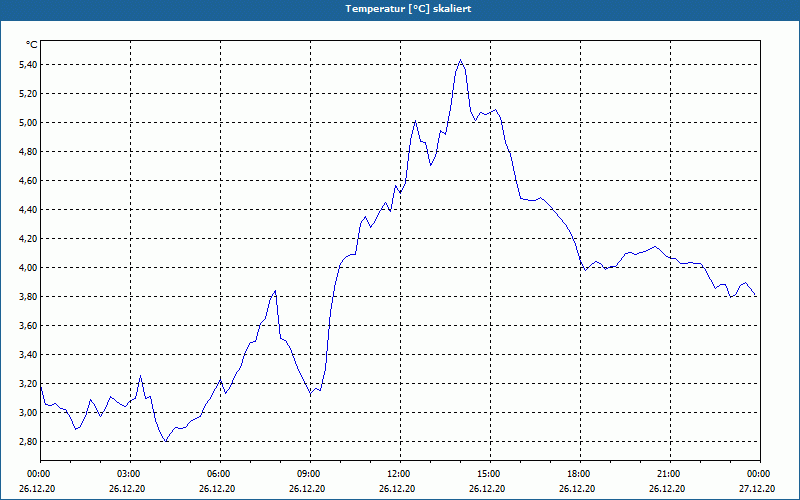Click the '5,00' y-axis value
800x500 pixels.
pos(28,123)
